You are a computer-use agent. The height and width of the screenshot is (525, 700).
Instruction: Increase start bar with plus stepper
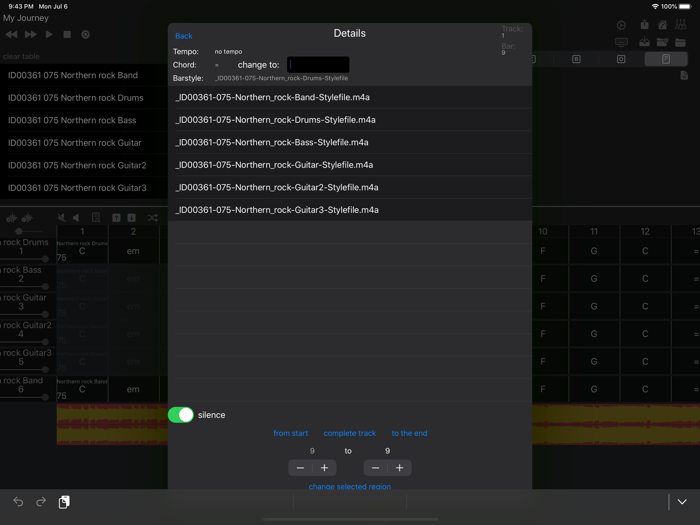tap(325, 468)
